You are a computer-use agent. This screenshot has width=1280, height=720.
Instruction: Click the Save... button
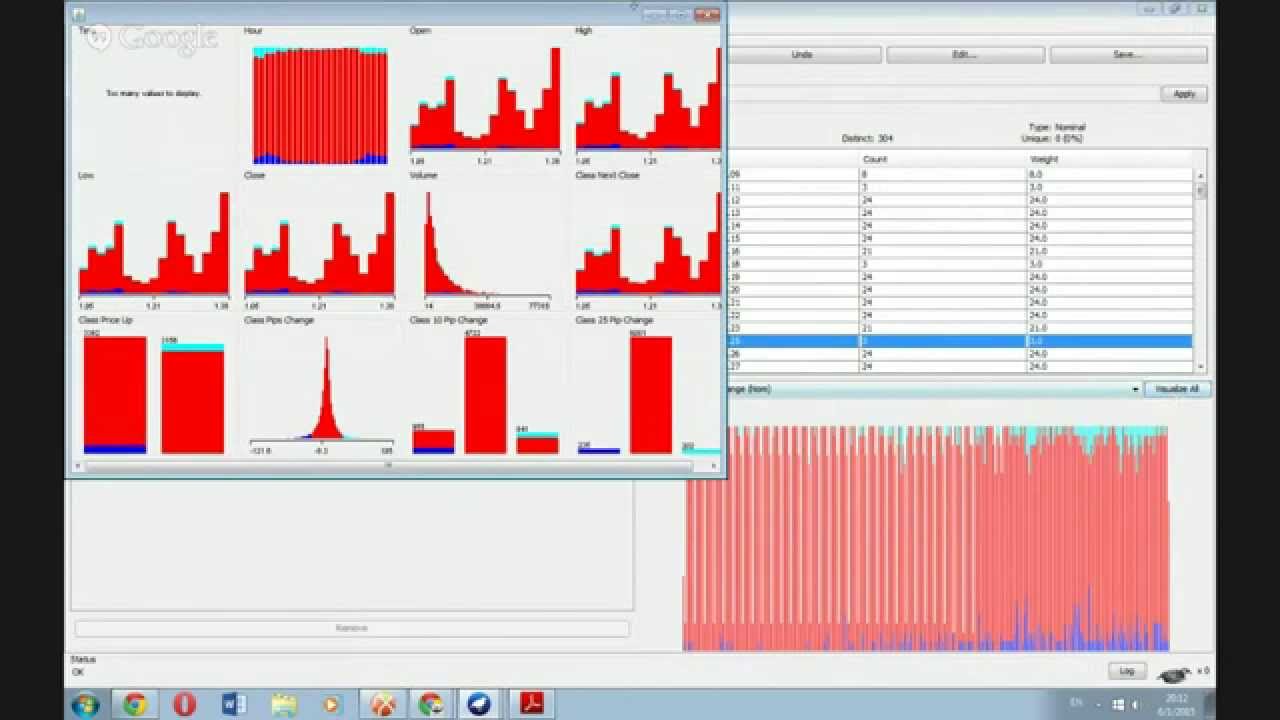point(1128,55)
